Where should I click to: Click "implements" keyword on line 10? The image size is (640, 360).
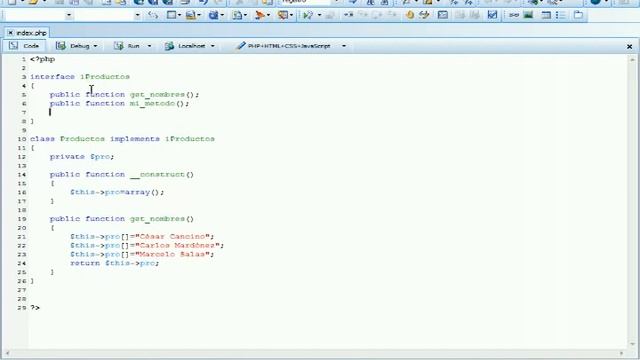tap(135, 139)
